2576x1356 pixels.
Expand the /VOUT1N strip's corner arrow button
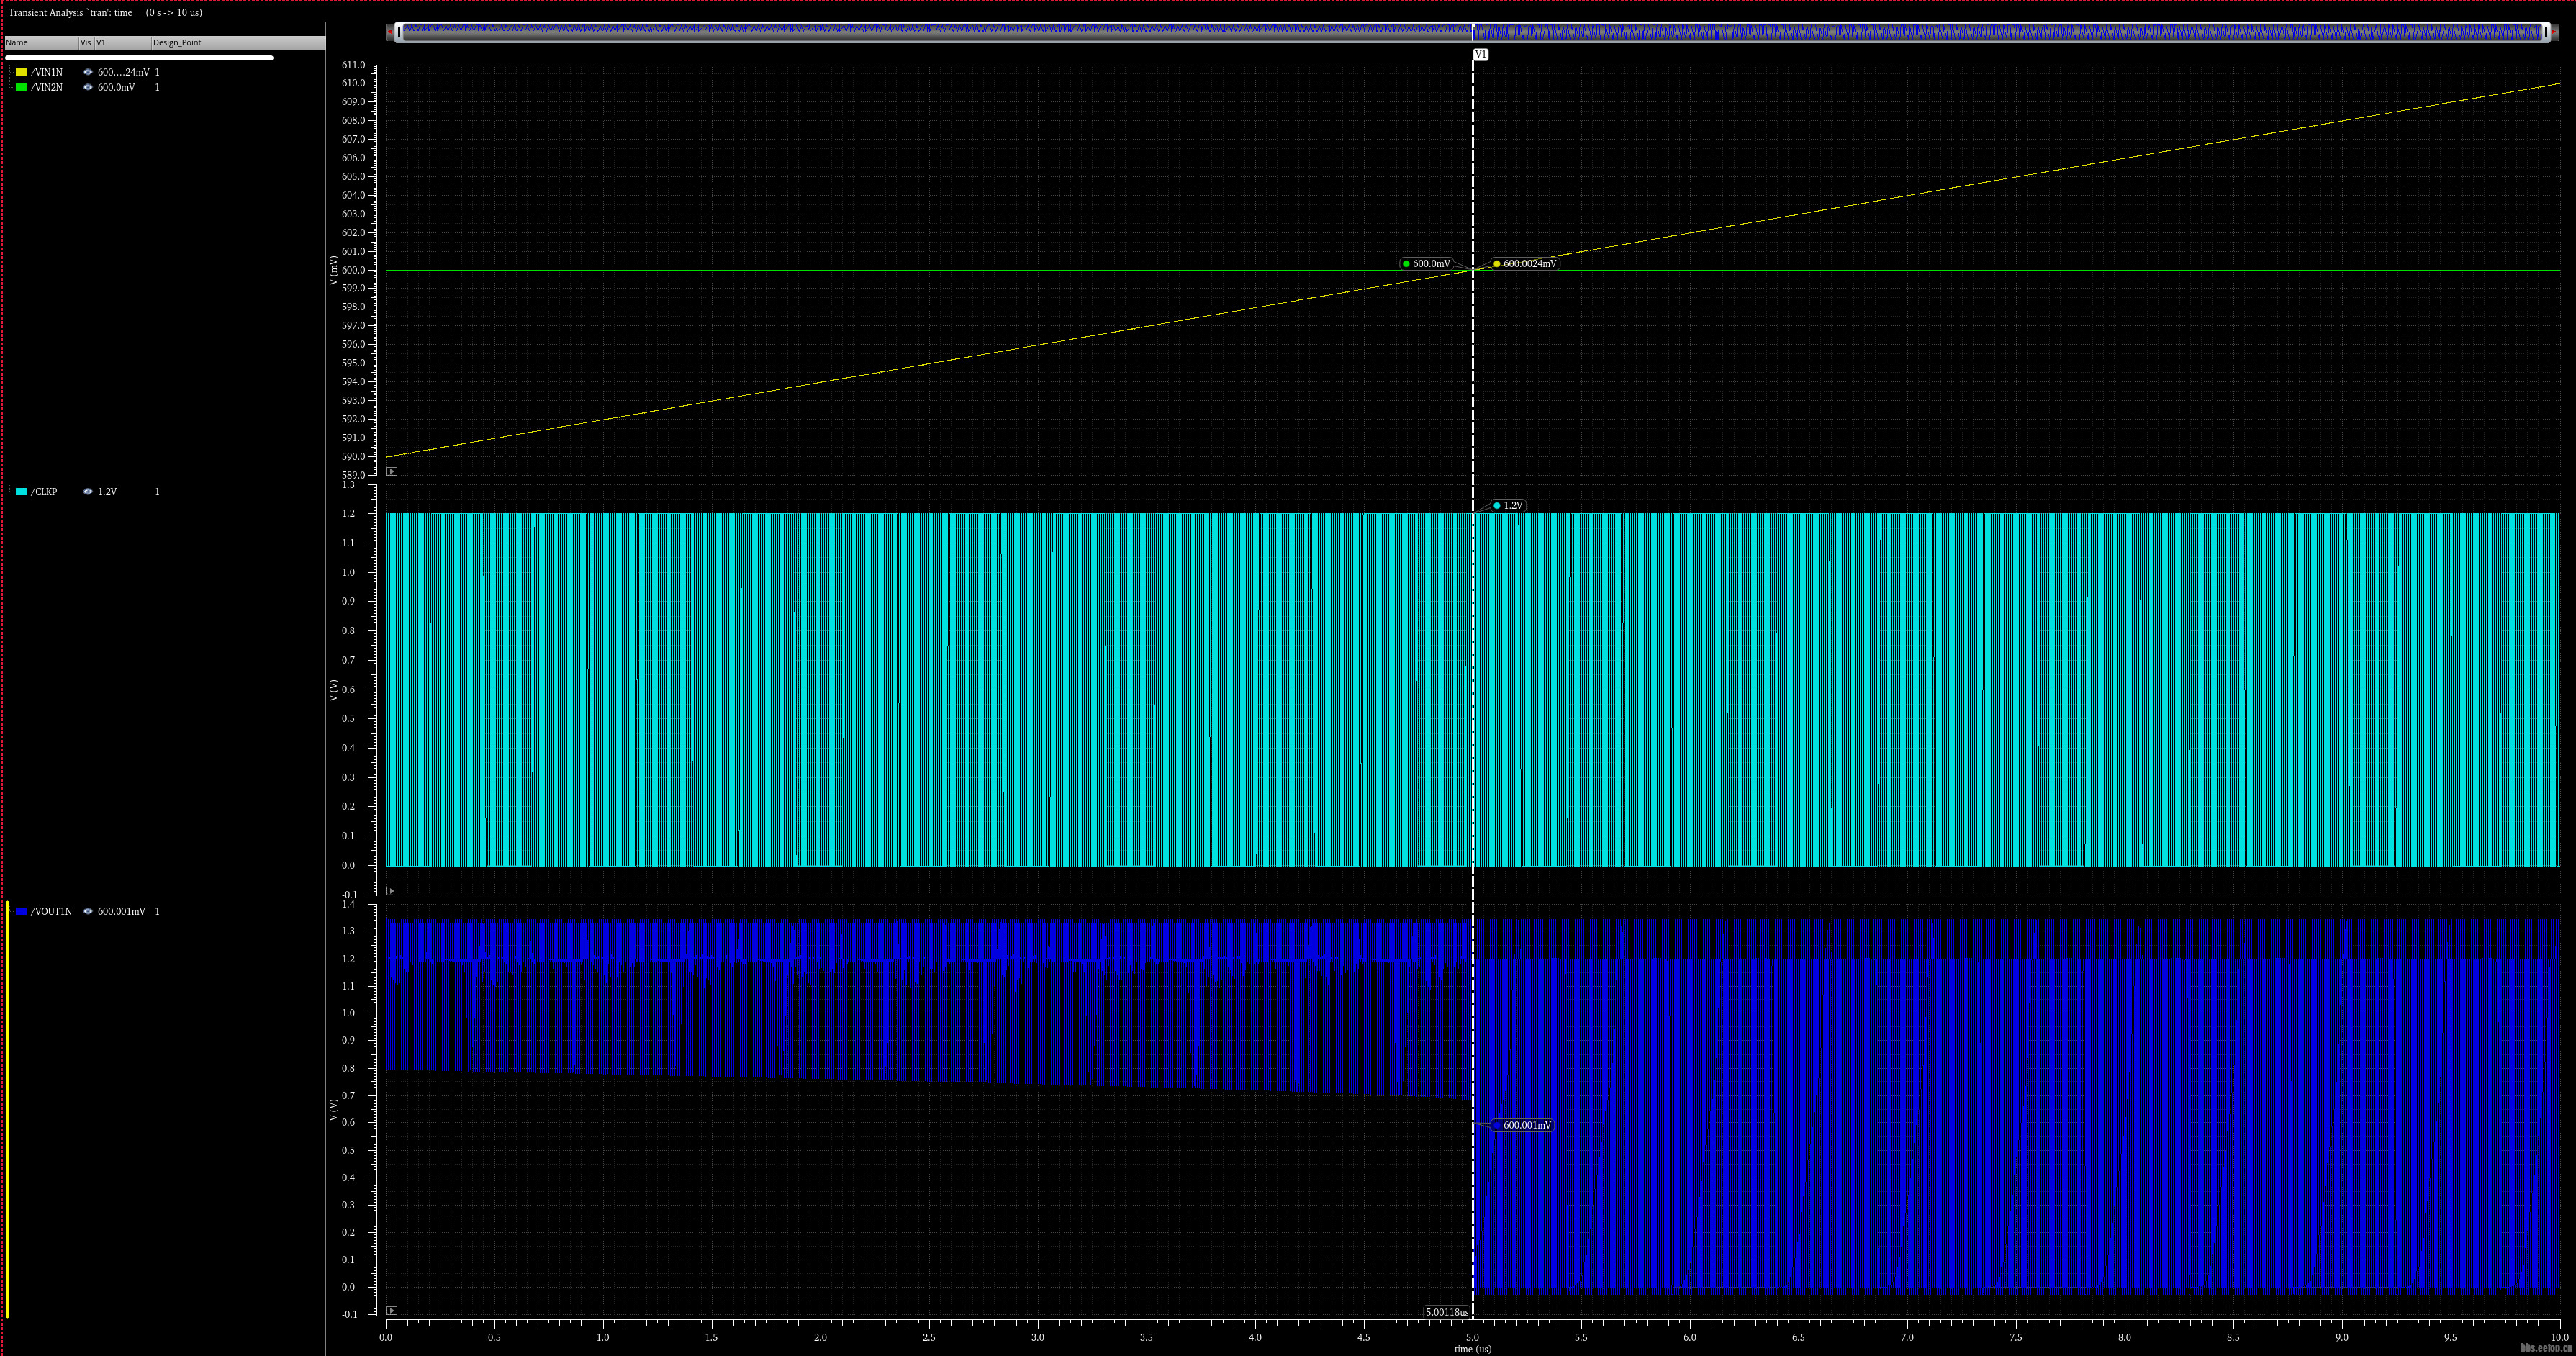392,1311
